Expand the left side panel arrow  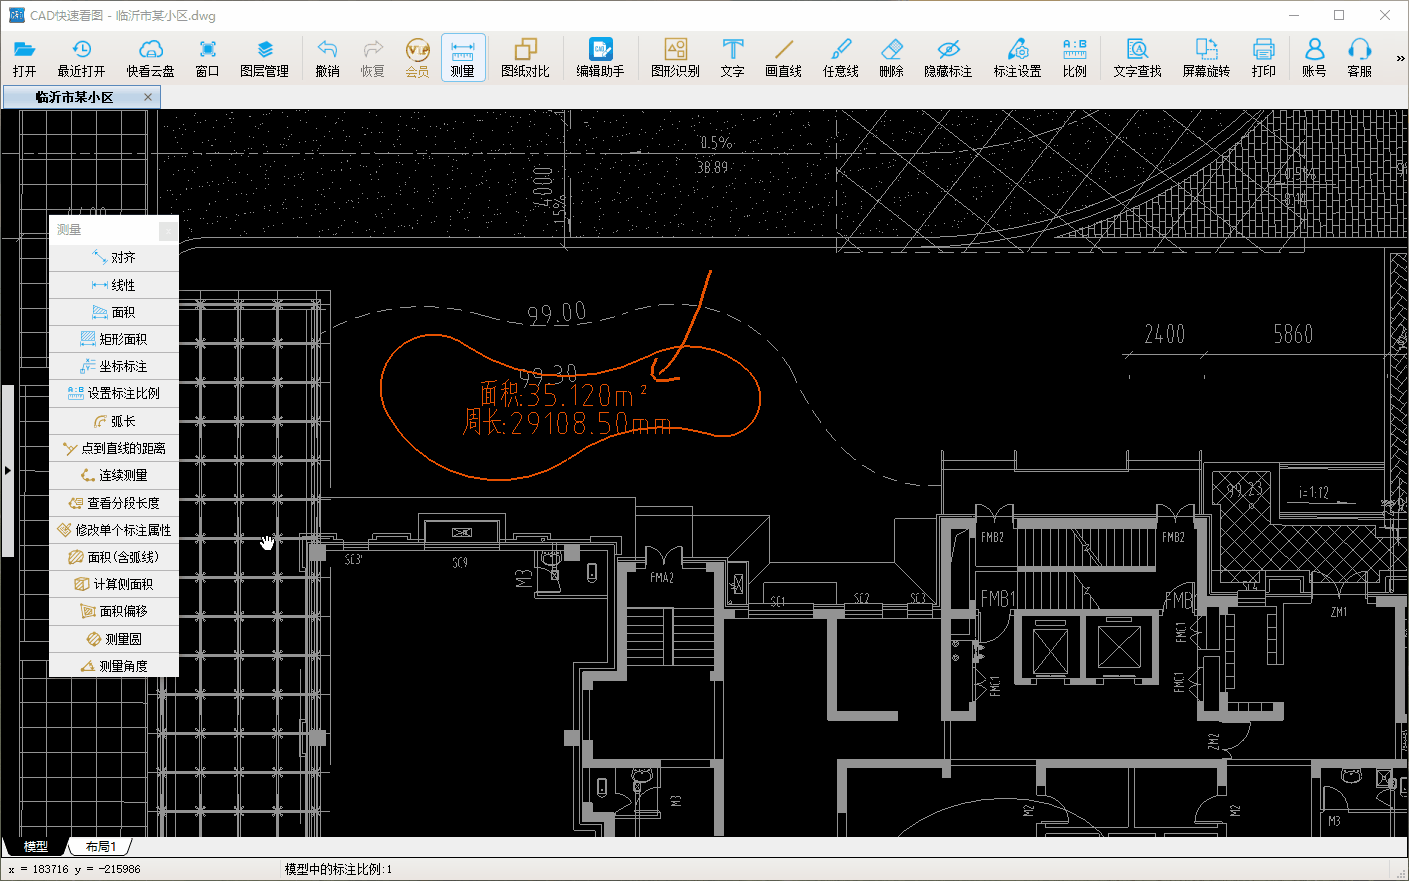point(7,470)
